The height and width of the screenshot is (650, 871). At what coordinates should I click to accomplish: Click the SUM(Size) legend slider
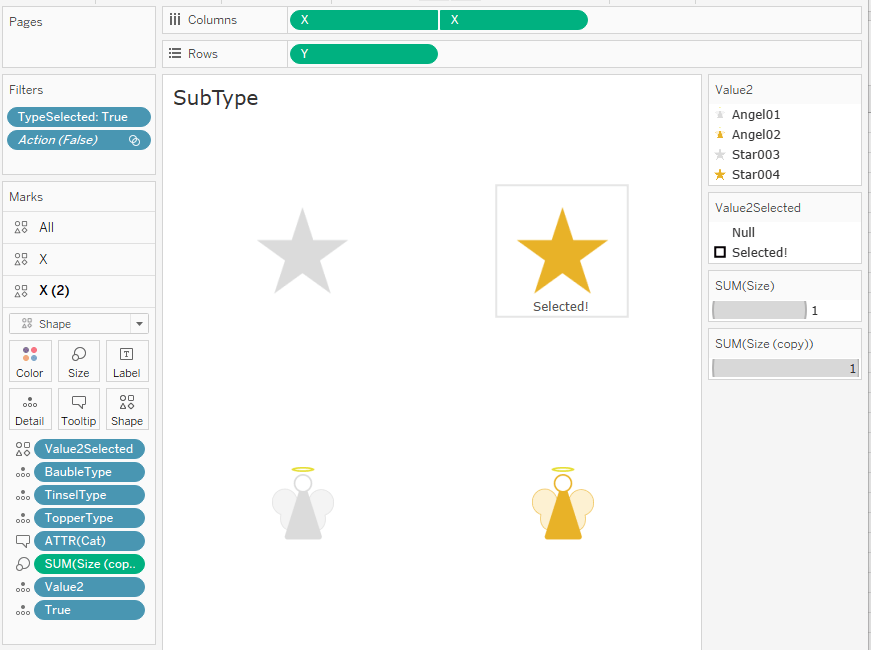click(760, 310)
